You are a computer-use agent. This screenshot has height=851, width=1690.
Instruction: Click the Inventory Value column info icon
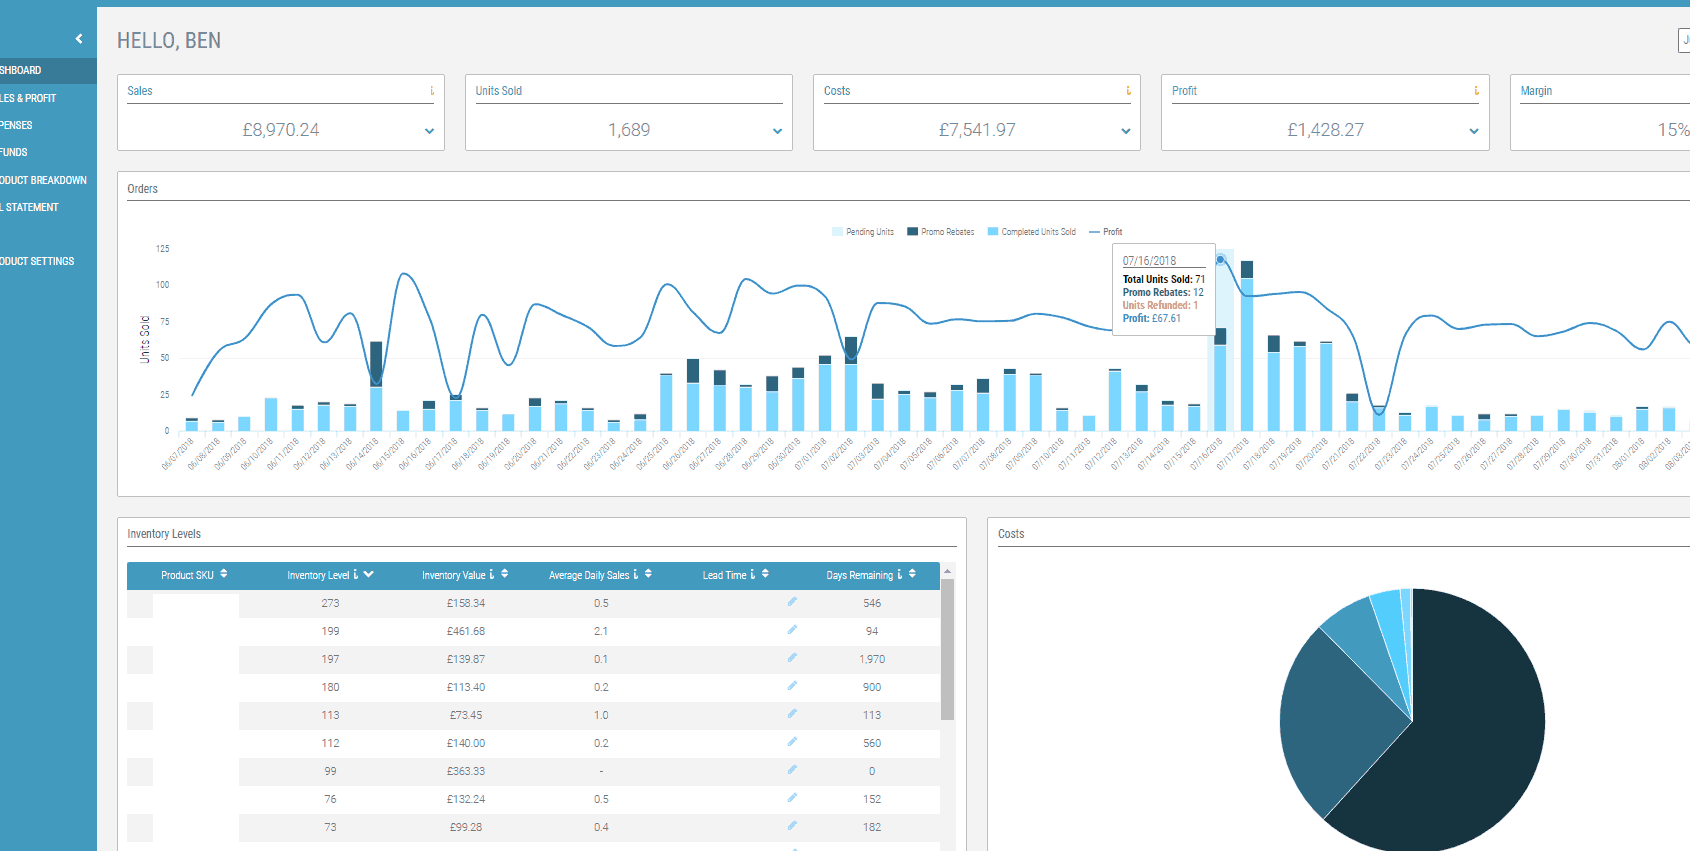[491, 575]
